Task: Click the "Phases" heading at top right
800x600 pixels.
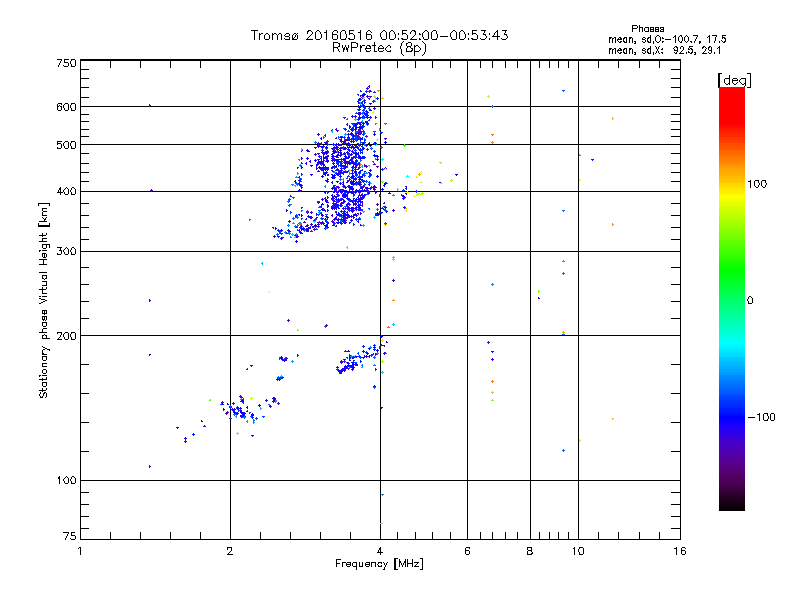Action: 647,29
